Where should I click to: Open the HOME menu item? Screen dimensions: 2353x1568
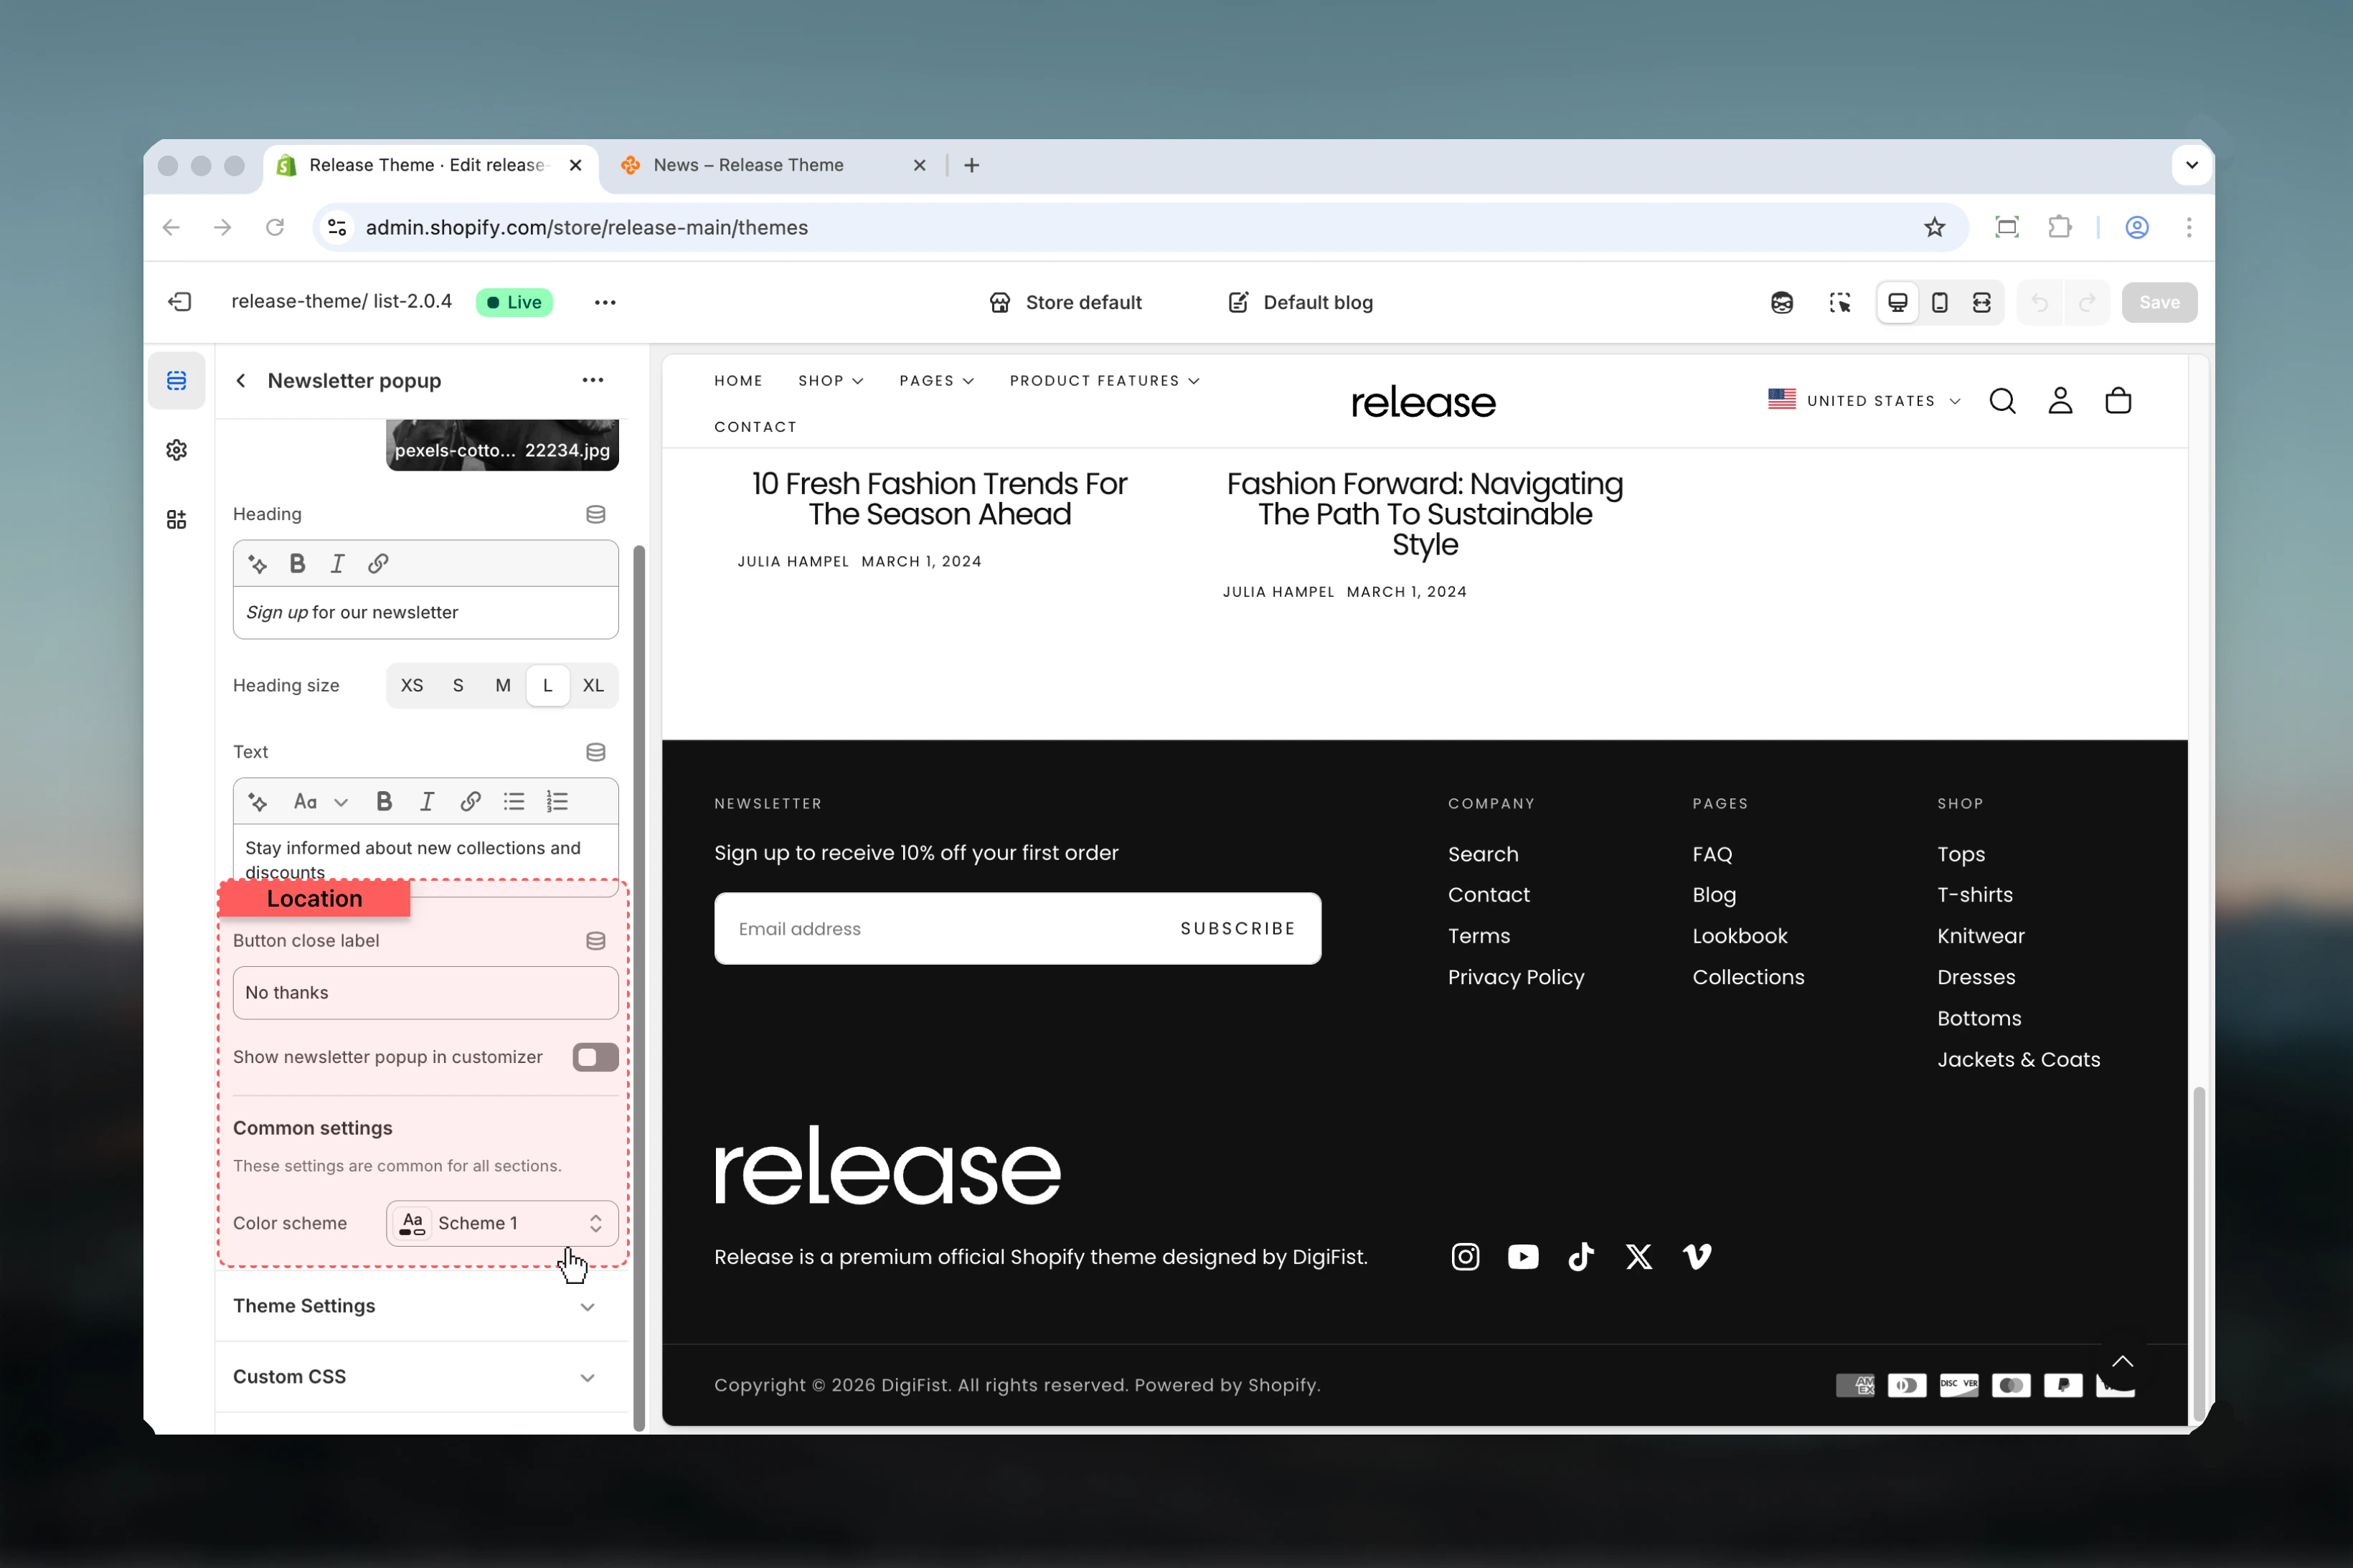pos(738,381)
